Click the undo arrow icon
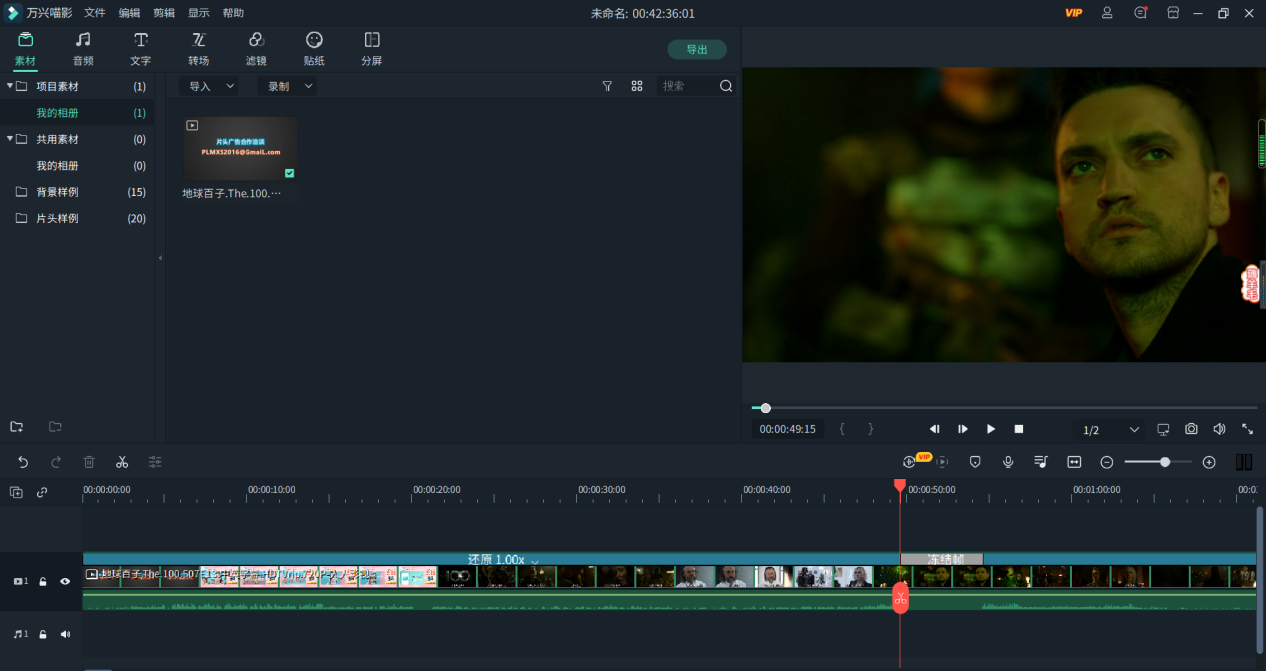 tap(23, 462)
